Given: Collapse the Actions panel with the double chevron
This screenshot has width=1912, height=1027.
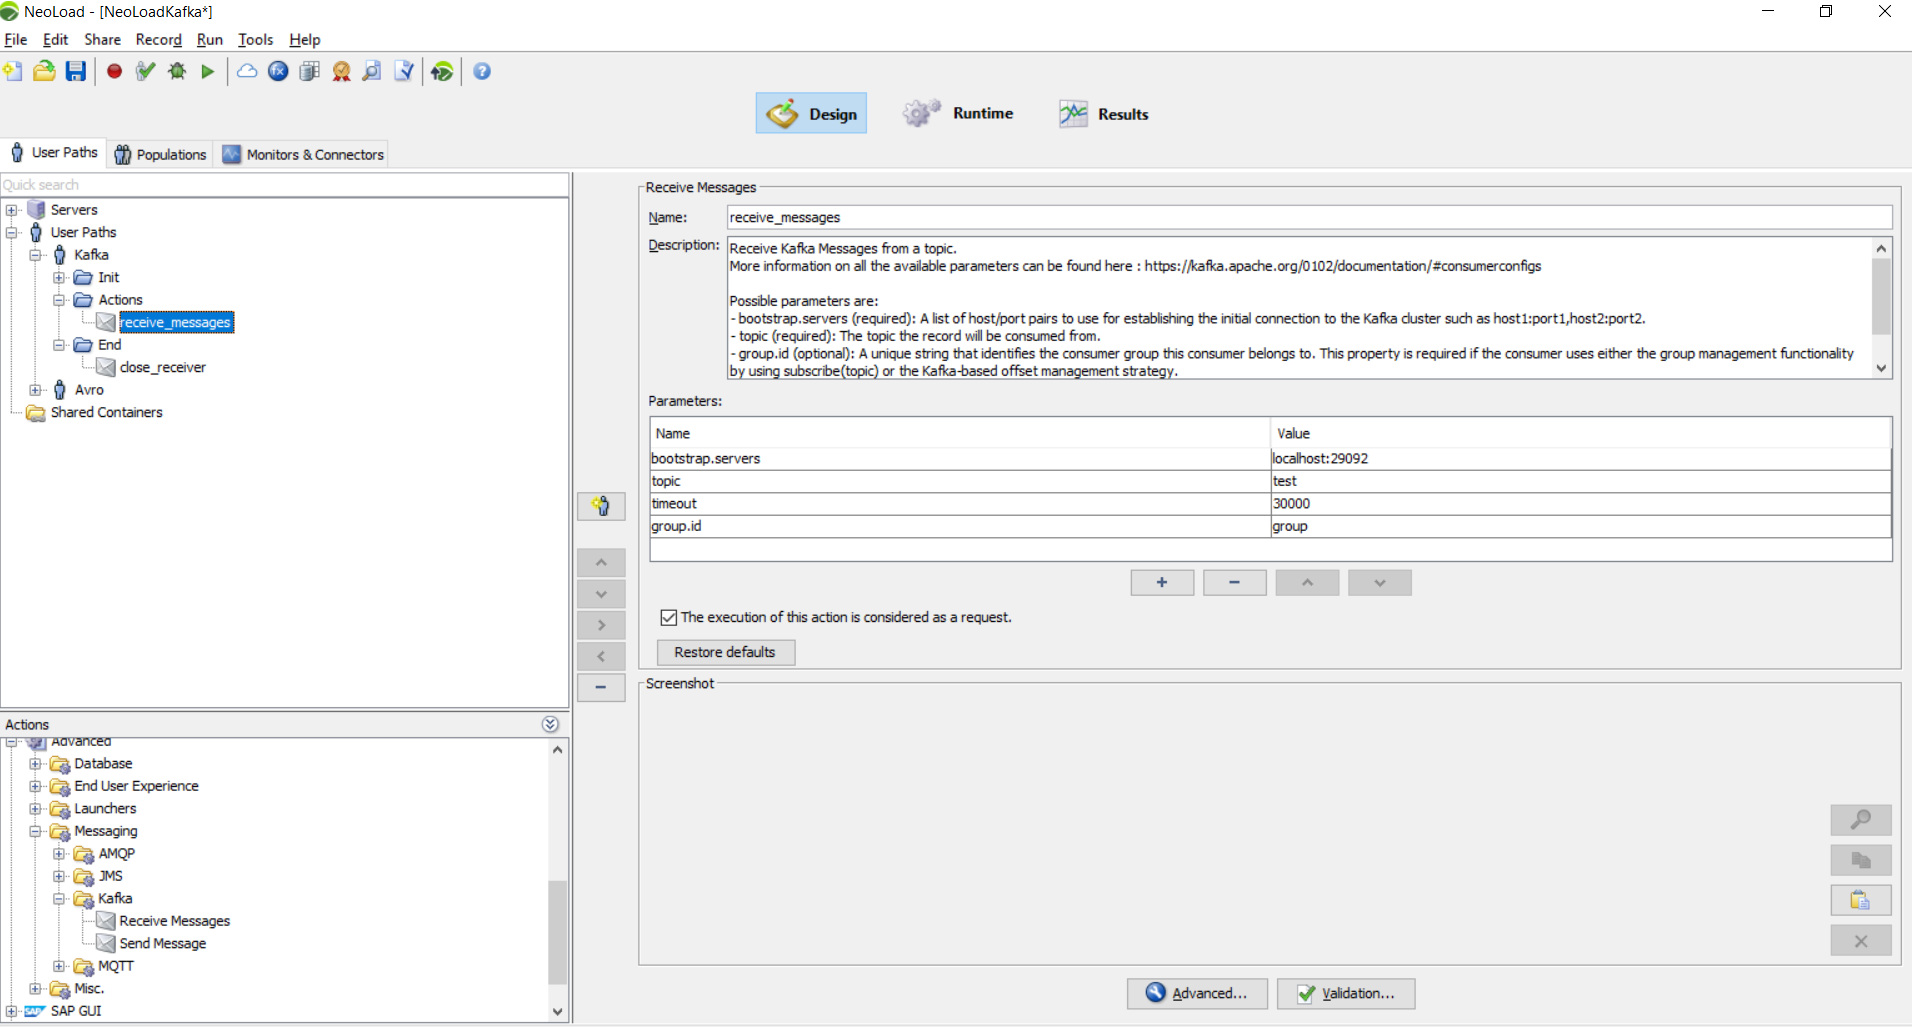Looking at the screenshot, I should pos(551,723).
